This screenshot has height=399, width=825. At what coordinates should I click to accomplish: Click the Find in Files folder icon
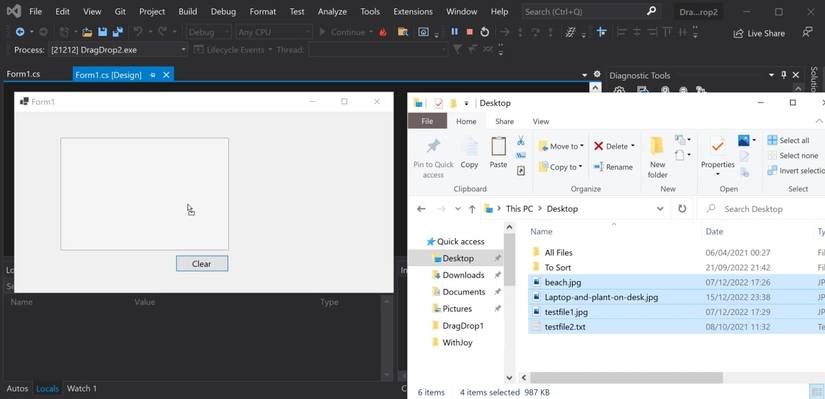coord(403,32)
